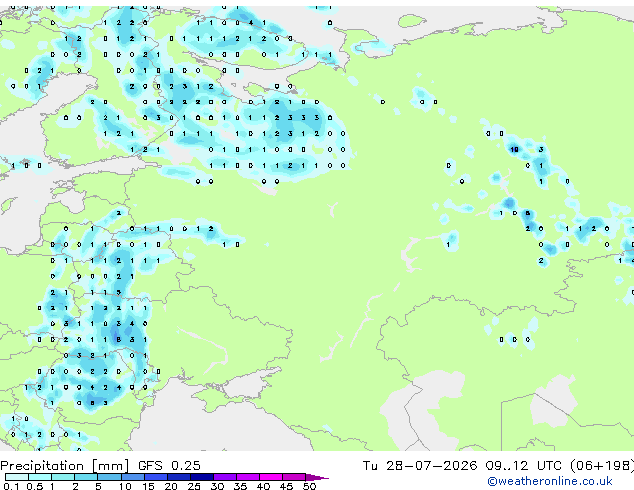Click the "09..12 UTC" time range text
The image size is (634, 490).
click(524, 466)
